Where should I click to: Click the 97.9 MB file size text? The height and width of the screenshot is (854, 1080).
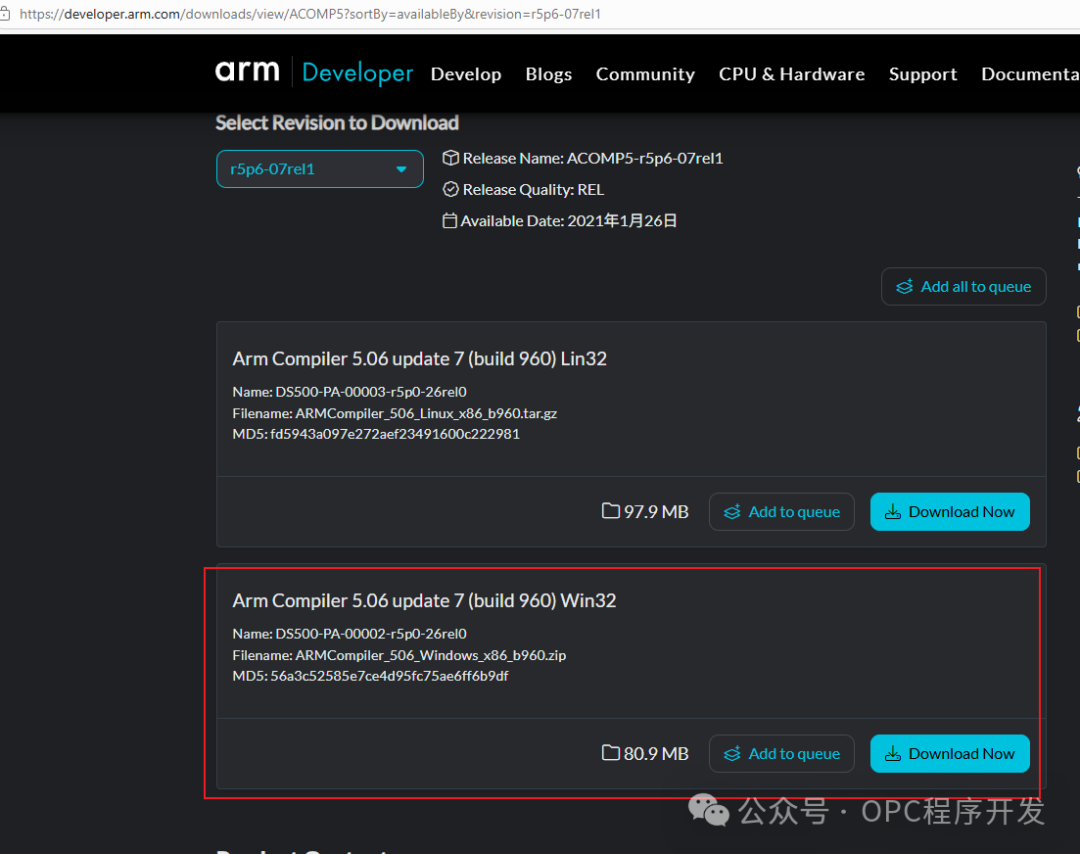[656, 512]
